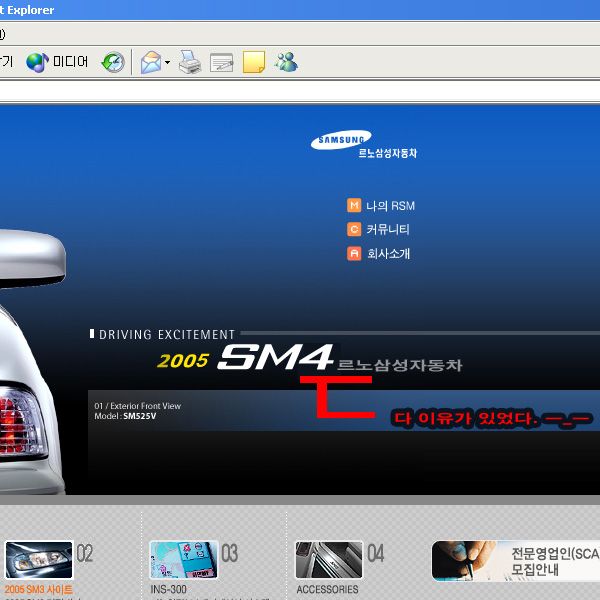Open the Discuss yellow note icon
Screen dimensions: 600x600
tap(254, 62)
